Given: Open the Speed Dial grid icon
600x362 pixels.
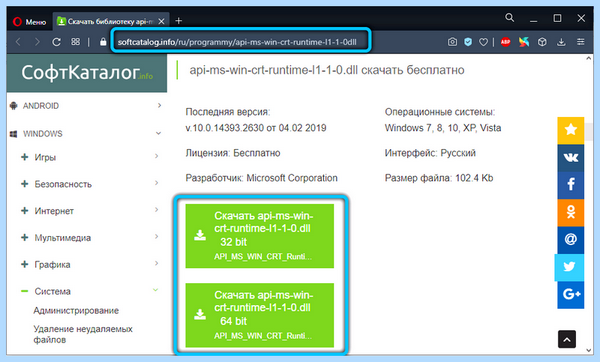Looking at the screenshot, I should (75, 41).
